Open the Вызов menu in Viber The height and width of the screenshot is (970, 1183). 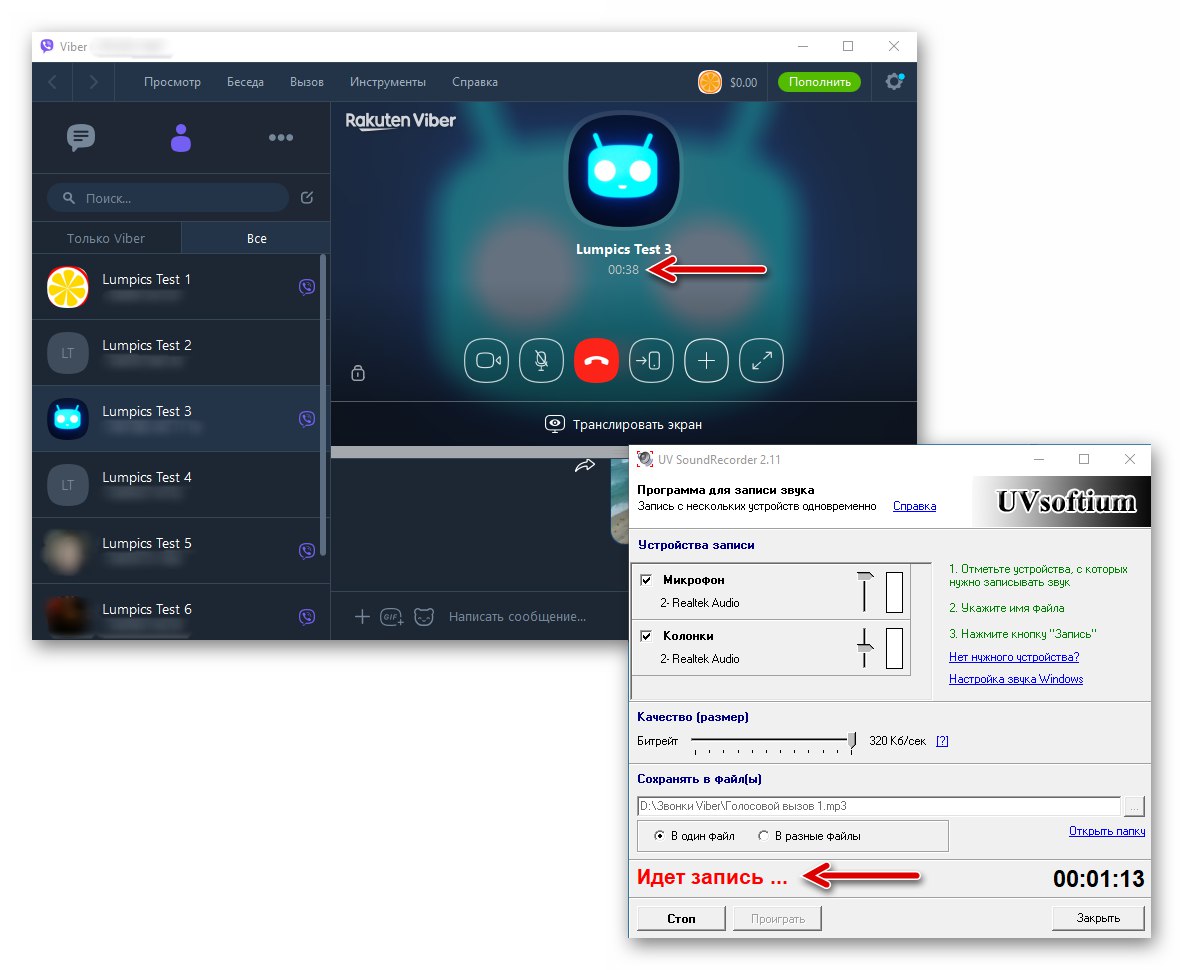(x=307, y=81)
